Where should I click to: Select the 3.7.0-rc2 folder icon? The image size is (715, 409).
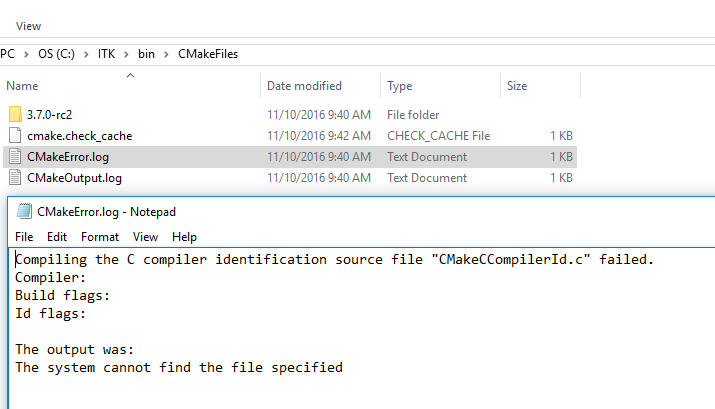click(x=15, y=114)
